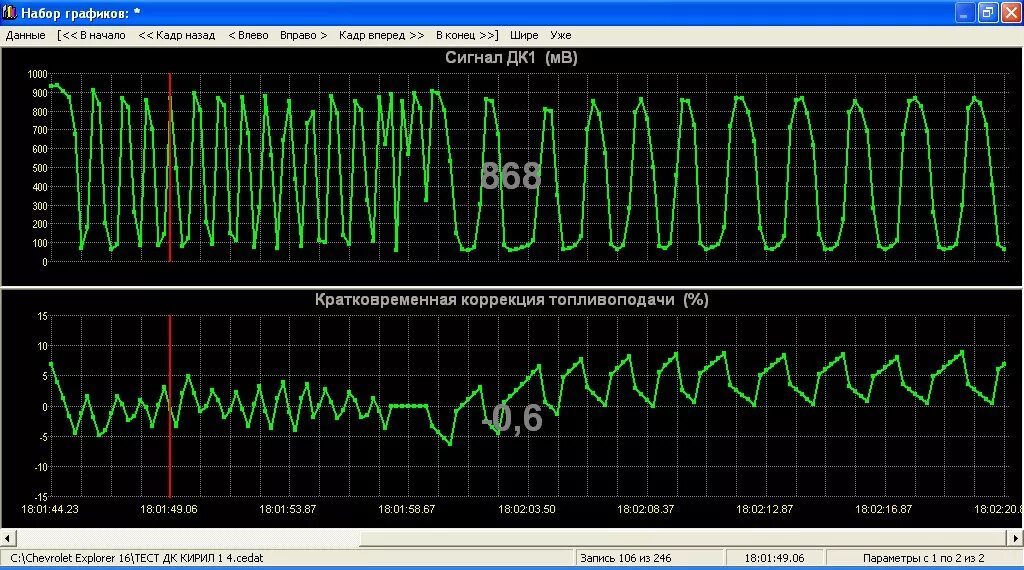Image resolution: width=1024 pixels, height=570 pixels.
Task: Open the Данные menu
Action: [x=25, y=35]
